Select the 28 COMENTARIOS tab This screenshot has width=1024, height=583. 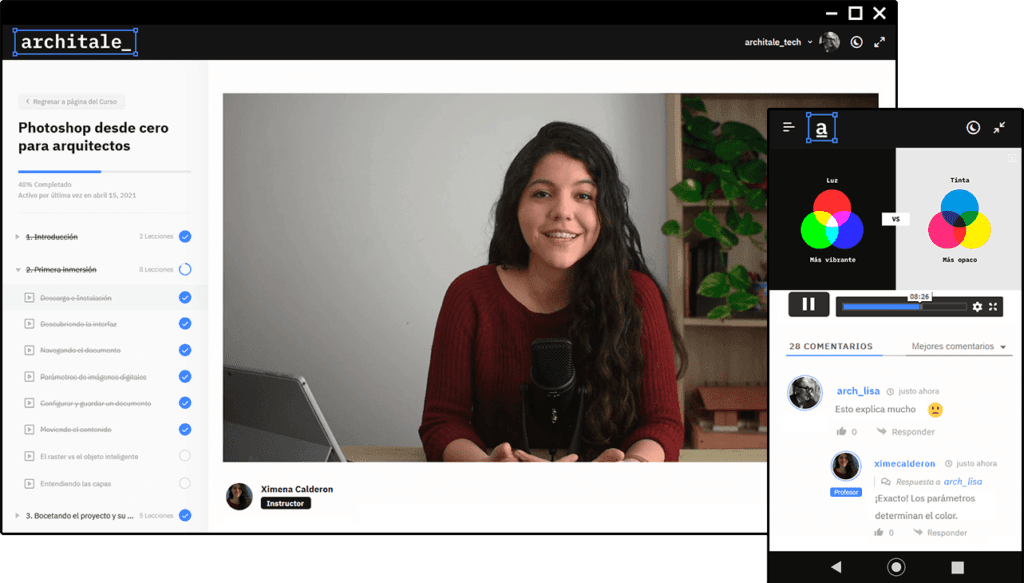click(831, 347)
